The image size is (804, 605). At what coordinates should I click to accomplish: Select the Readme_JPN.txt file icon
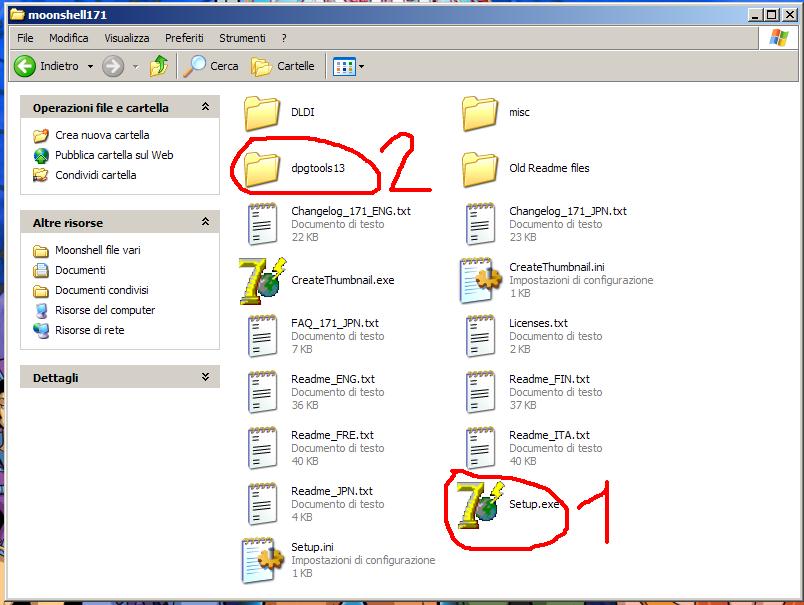click(x=262, y=505)
